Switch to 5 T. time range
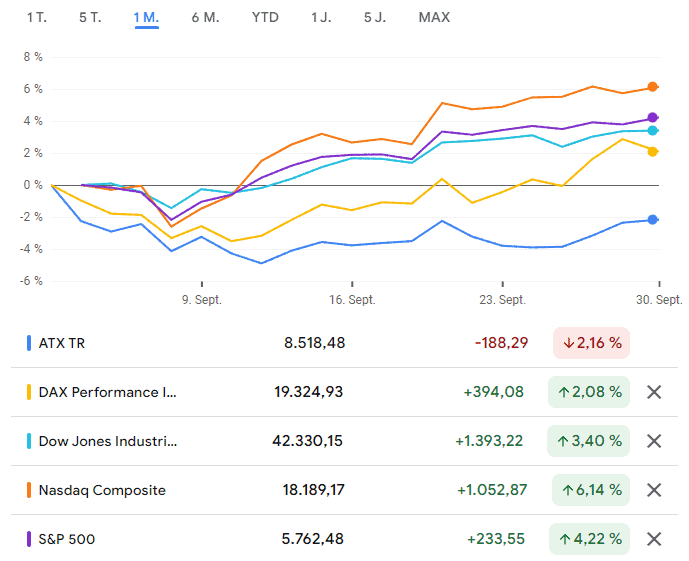689x561 pixels. pos(90,18)
